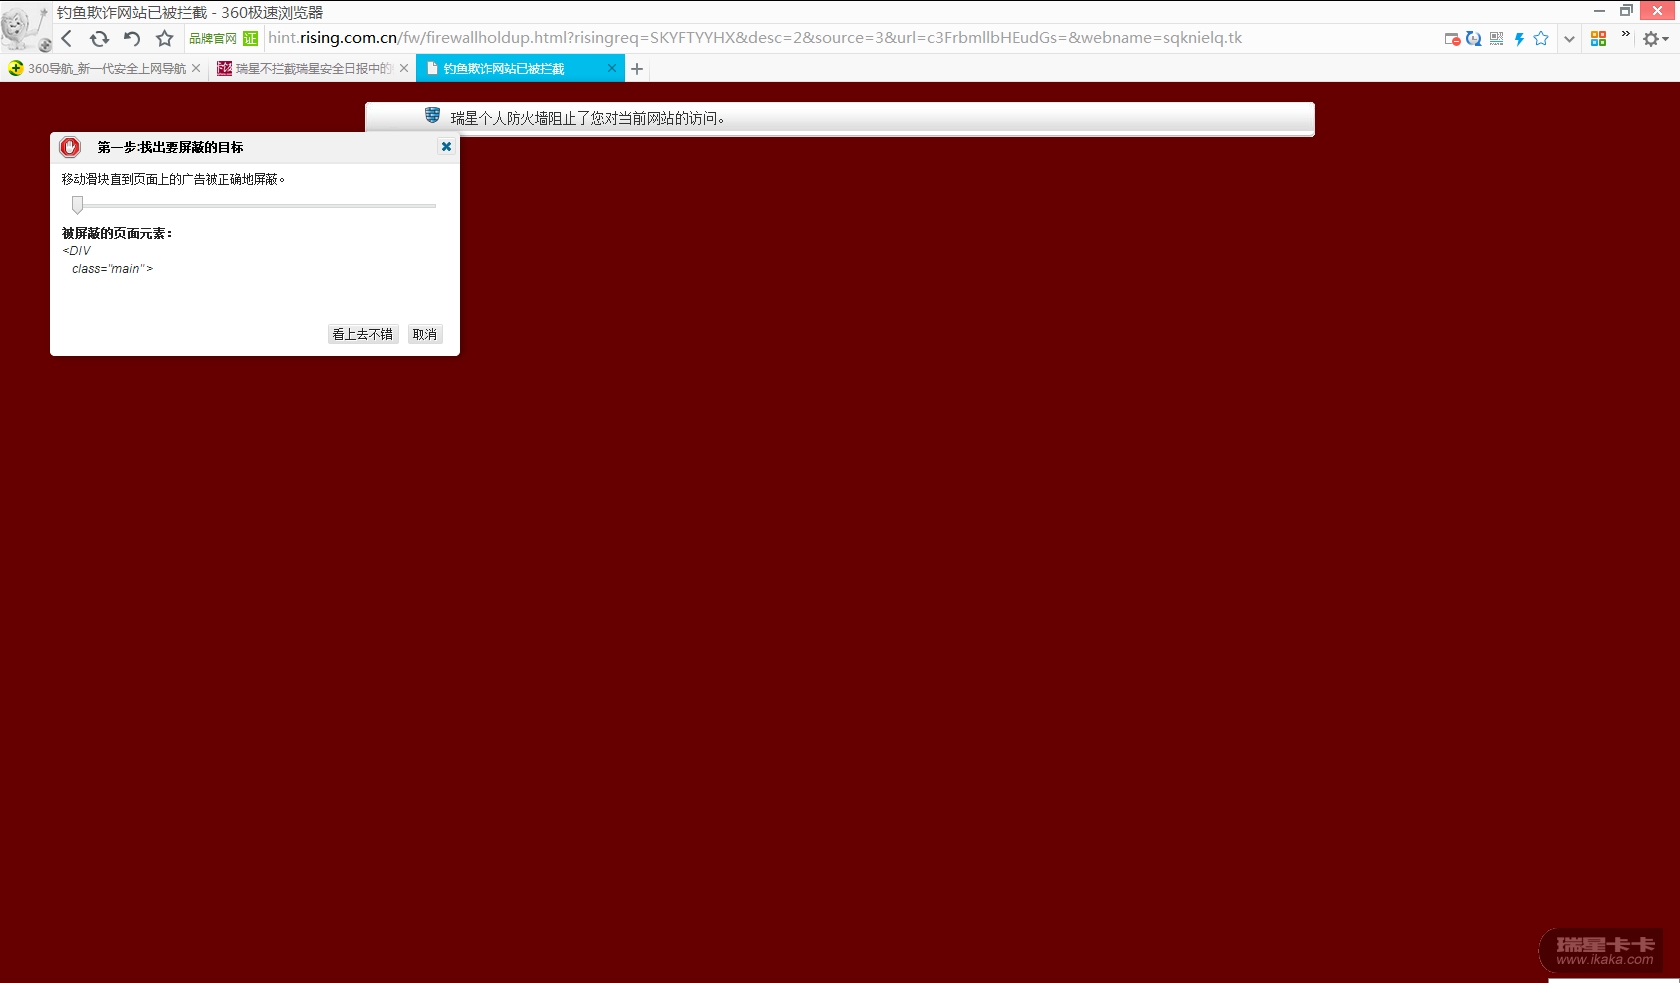The height and width of the screenshot is (983, 1680).
Task: Click the blue outline favorites star
Action: point(1541,39)
